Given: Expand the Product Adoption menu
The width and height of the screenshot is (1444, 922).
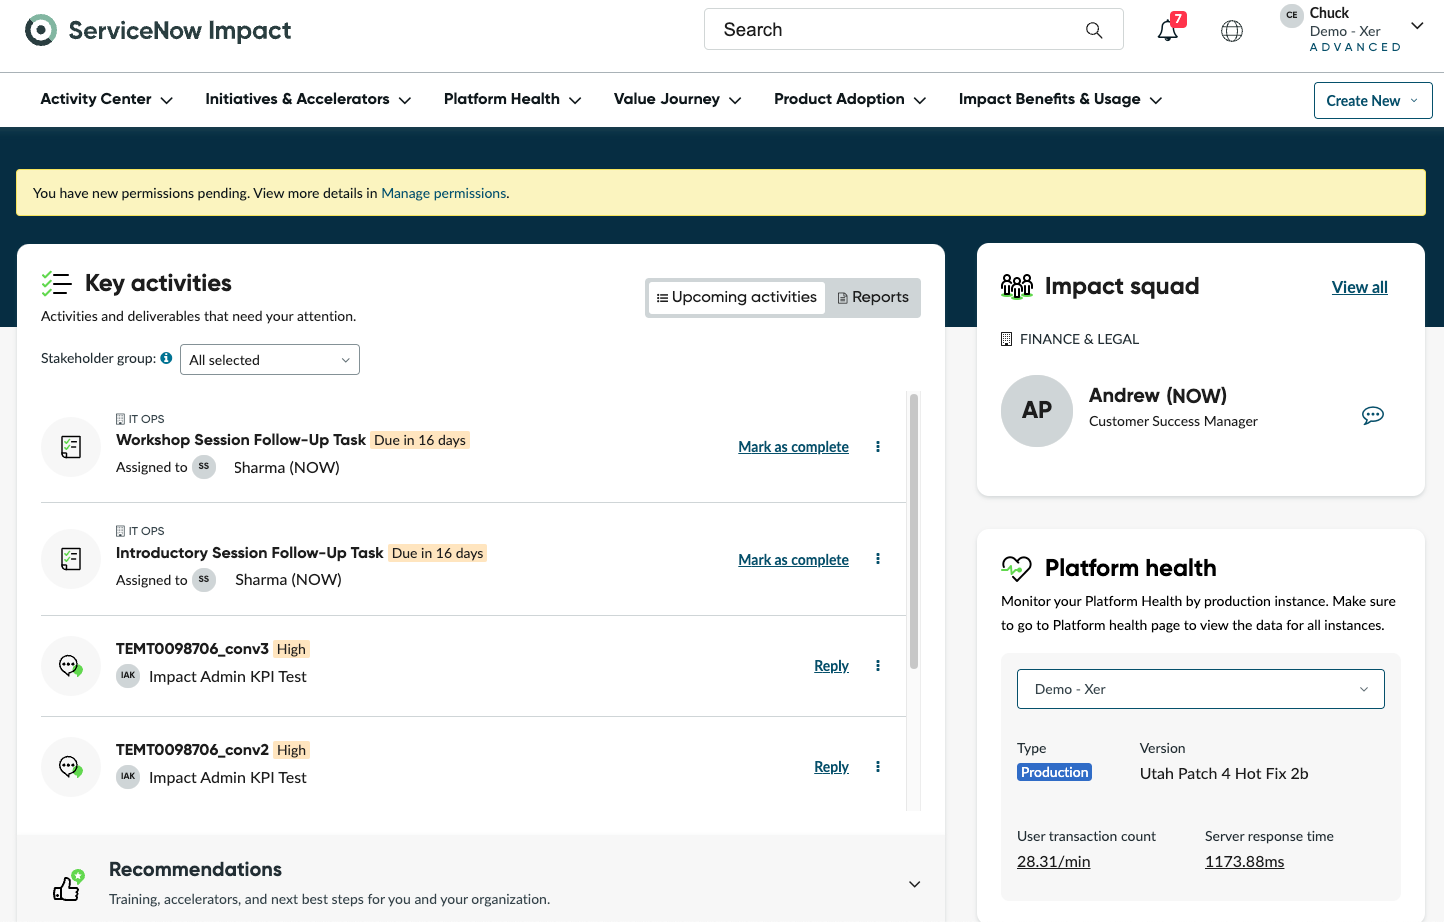Looking at the screenshot, I should pyautogui.click(x=851, y=99).
